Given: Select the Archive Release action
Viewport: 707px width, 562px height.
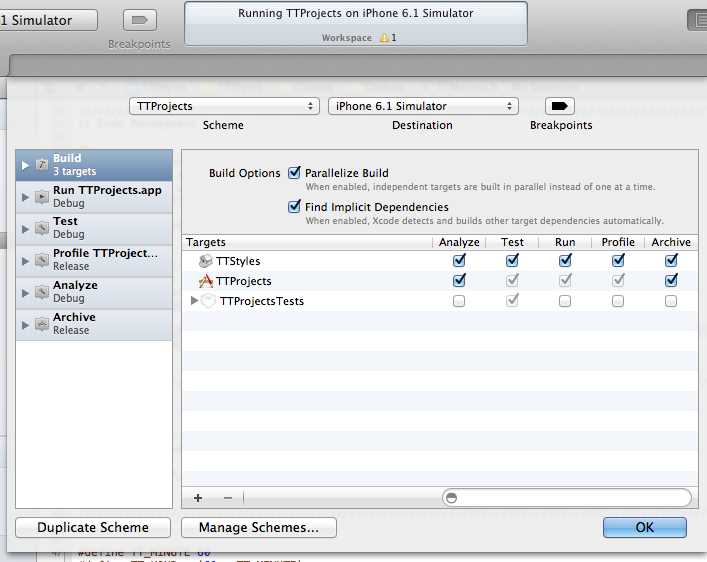Looking at the screenshot, I should tap(94, 324).
